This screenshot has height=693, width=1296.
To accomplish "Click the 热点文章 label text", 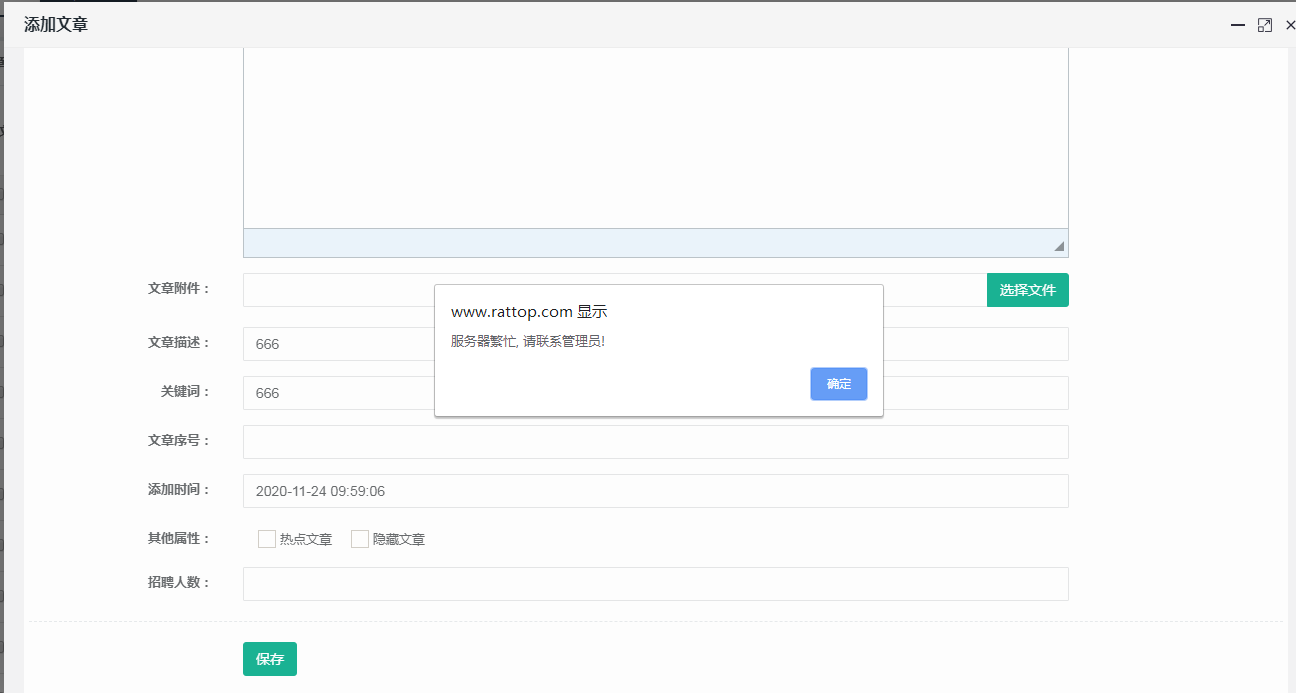I will 306,540.
